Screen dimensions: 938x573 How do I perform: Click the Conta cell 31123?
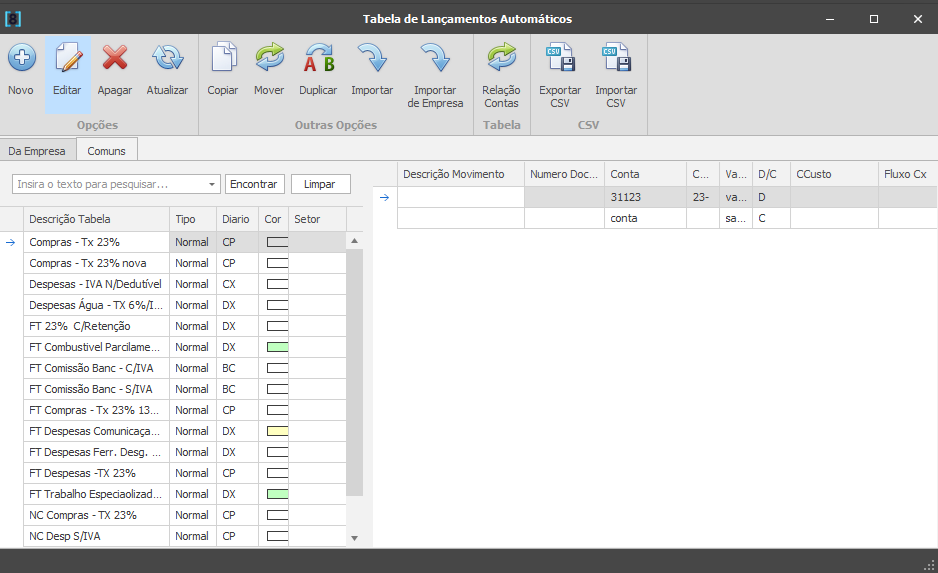click(645, 197)
